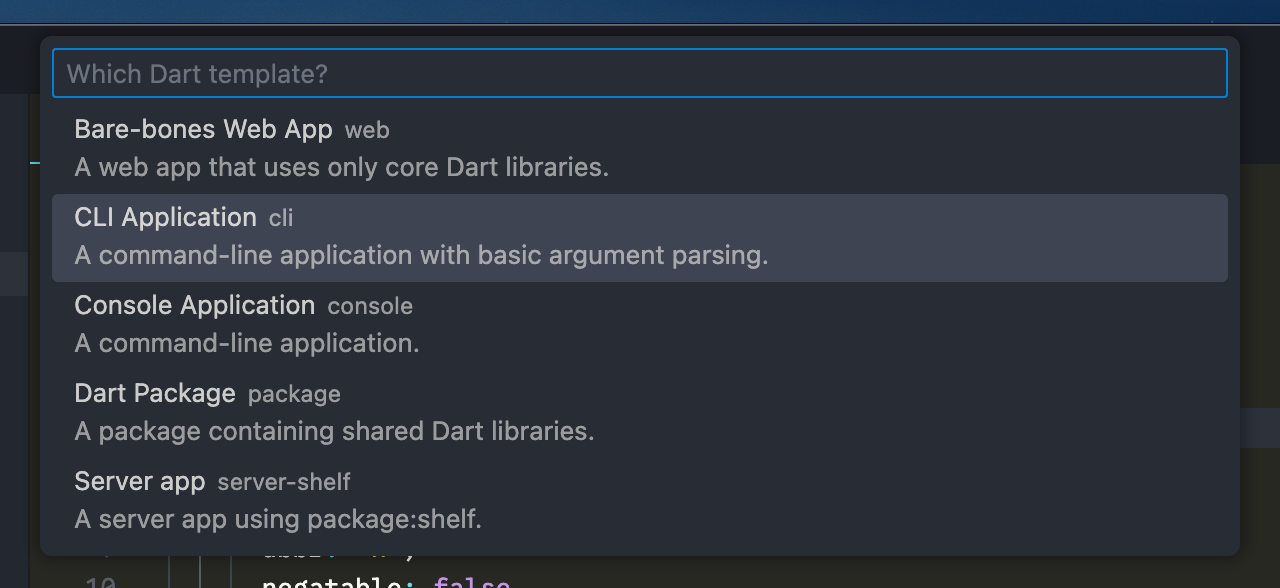The height and width of the screenshot is (588, 1280).
Task: Click line number 10 in the editor gutter
Action: (100, 581)
